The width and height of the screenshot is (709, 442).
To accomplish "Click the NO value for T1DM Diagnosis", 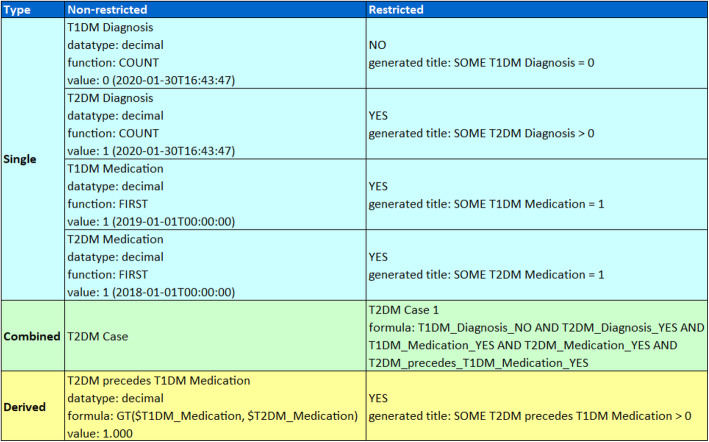I will tap(378, 46).
